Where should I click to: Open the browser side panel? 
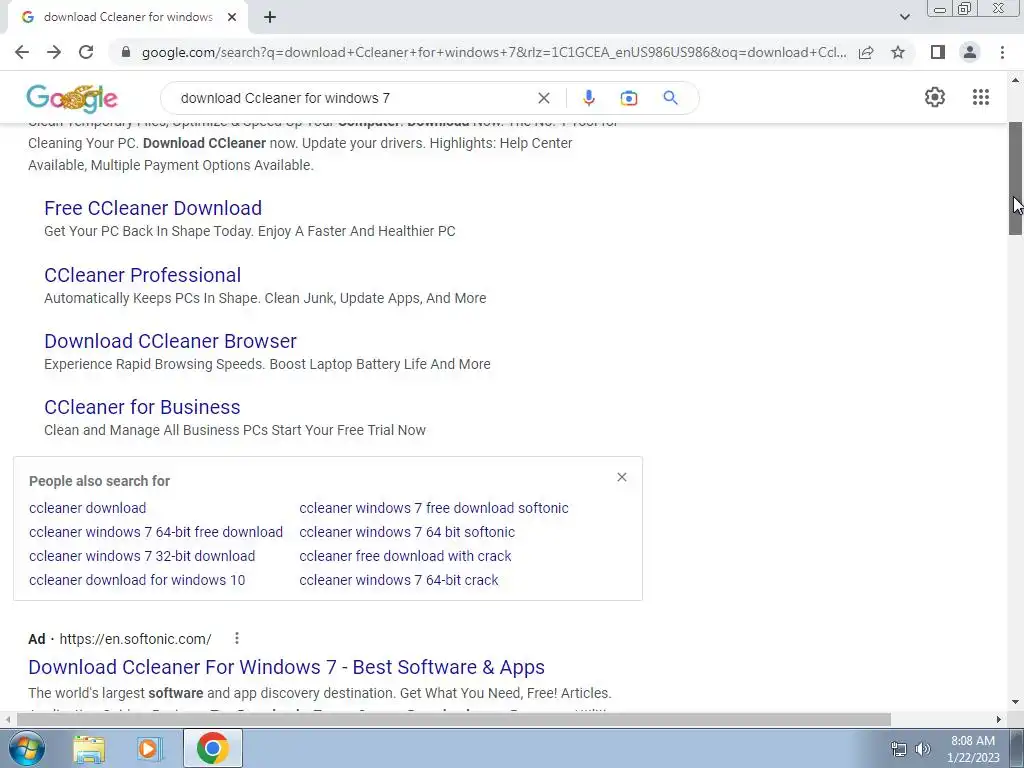(938, 52)
